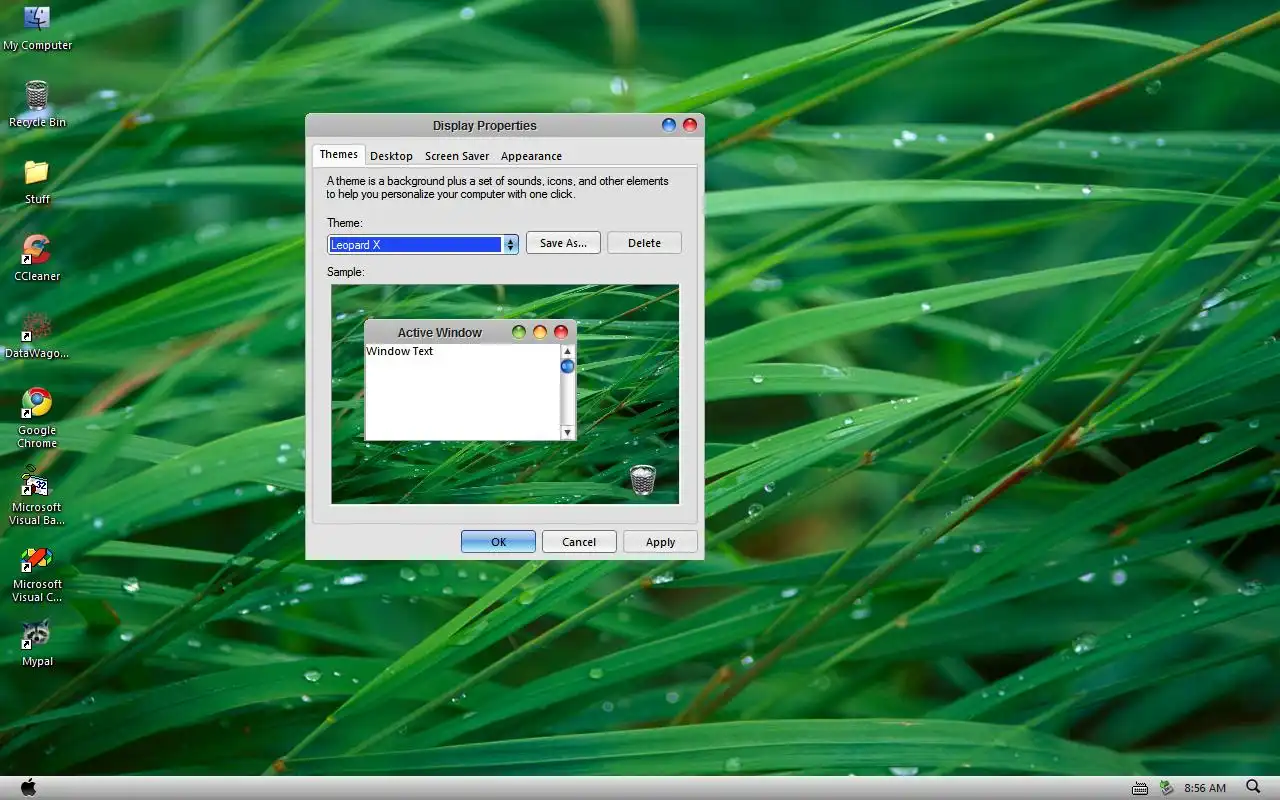
Task: Click the sample window scrollbar down arrow
Action: (567, 433)
